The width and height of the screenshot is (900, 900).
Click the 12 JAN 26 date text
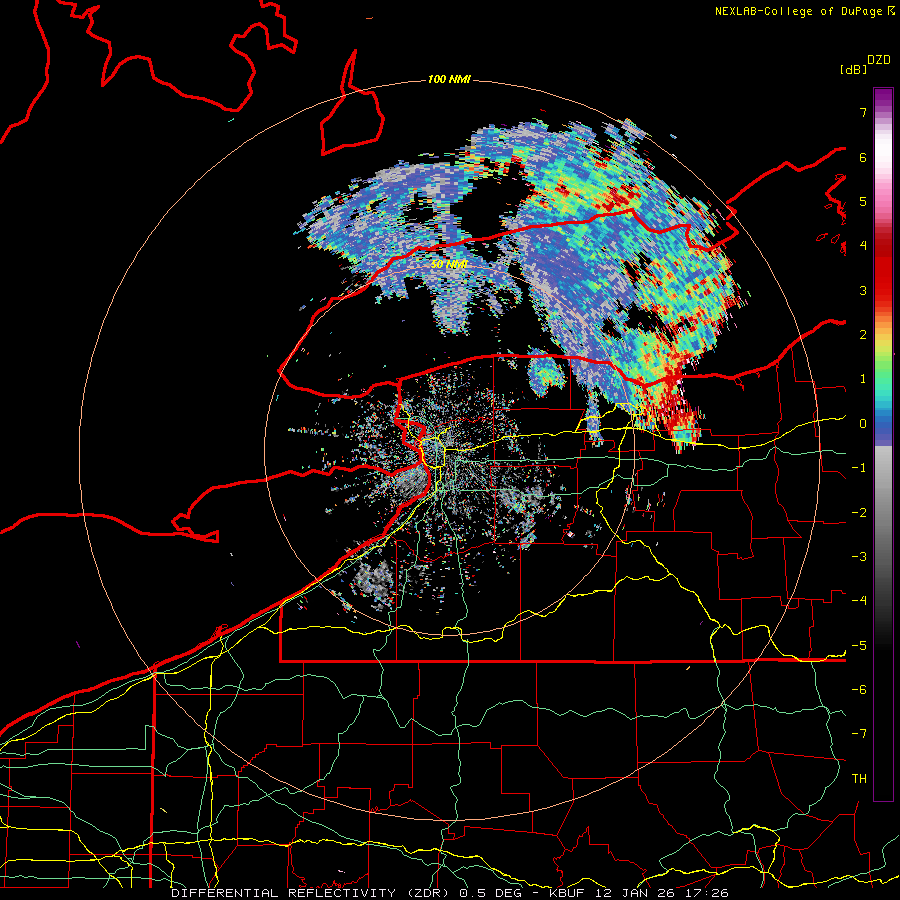635,893
